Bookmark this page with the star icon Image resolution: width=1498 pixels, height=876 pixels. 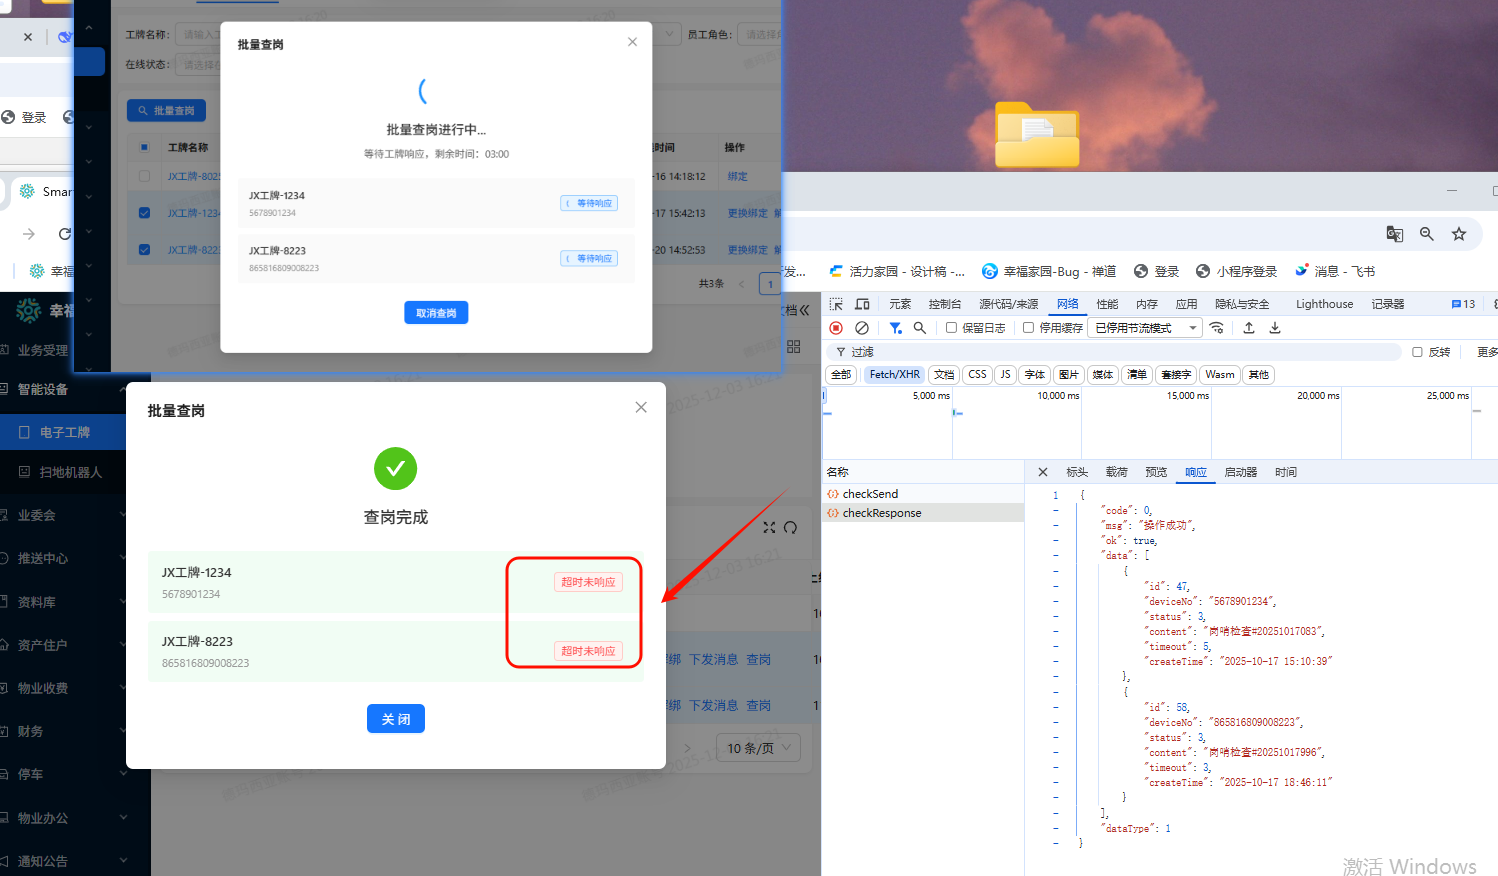[1459, 234]
